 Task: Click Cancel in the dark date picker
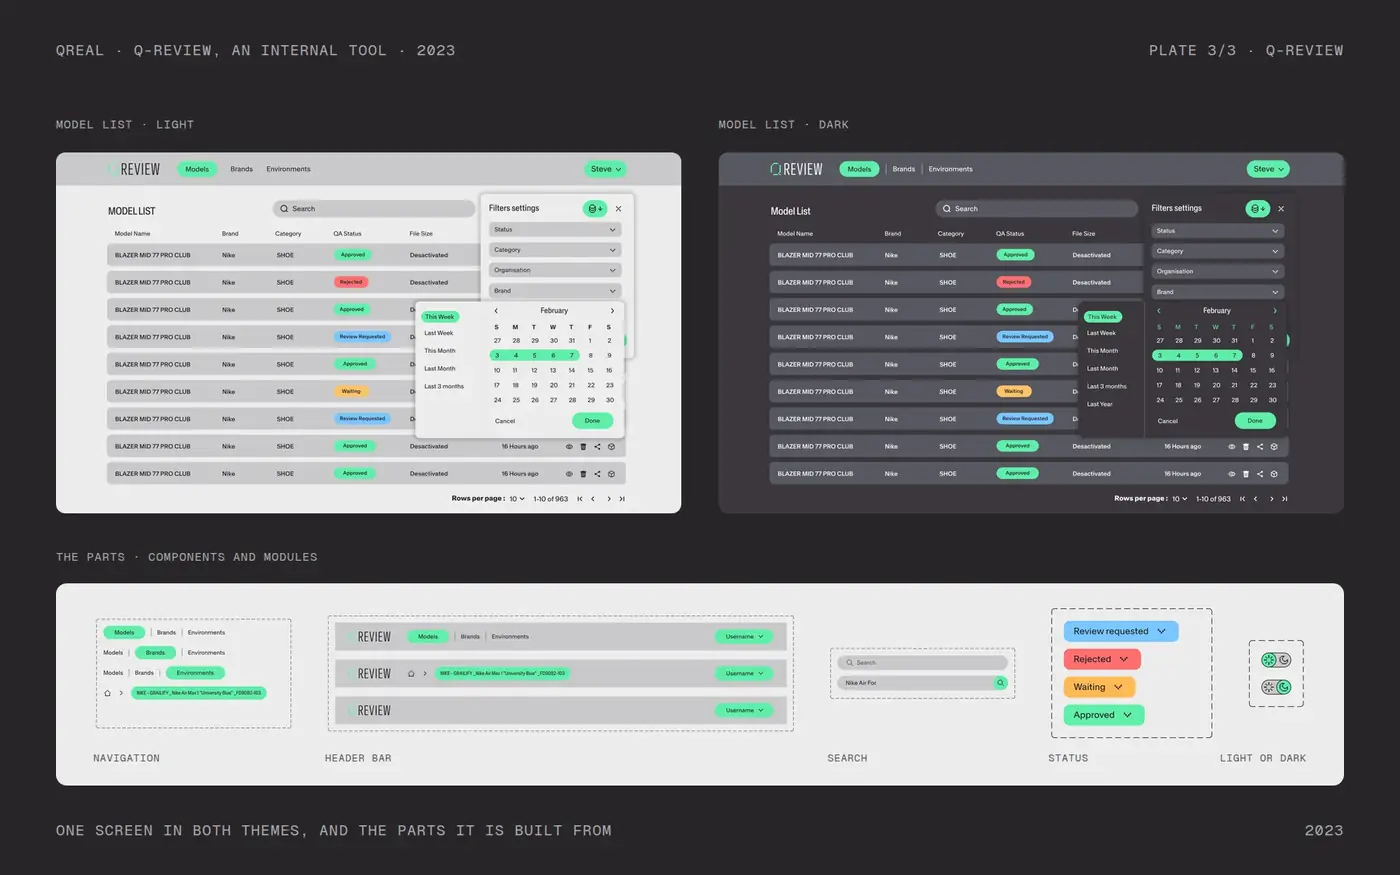(x=1168, y=421)
